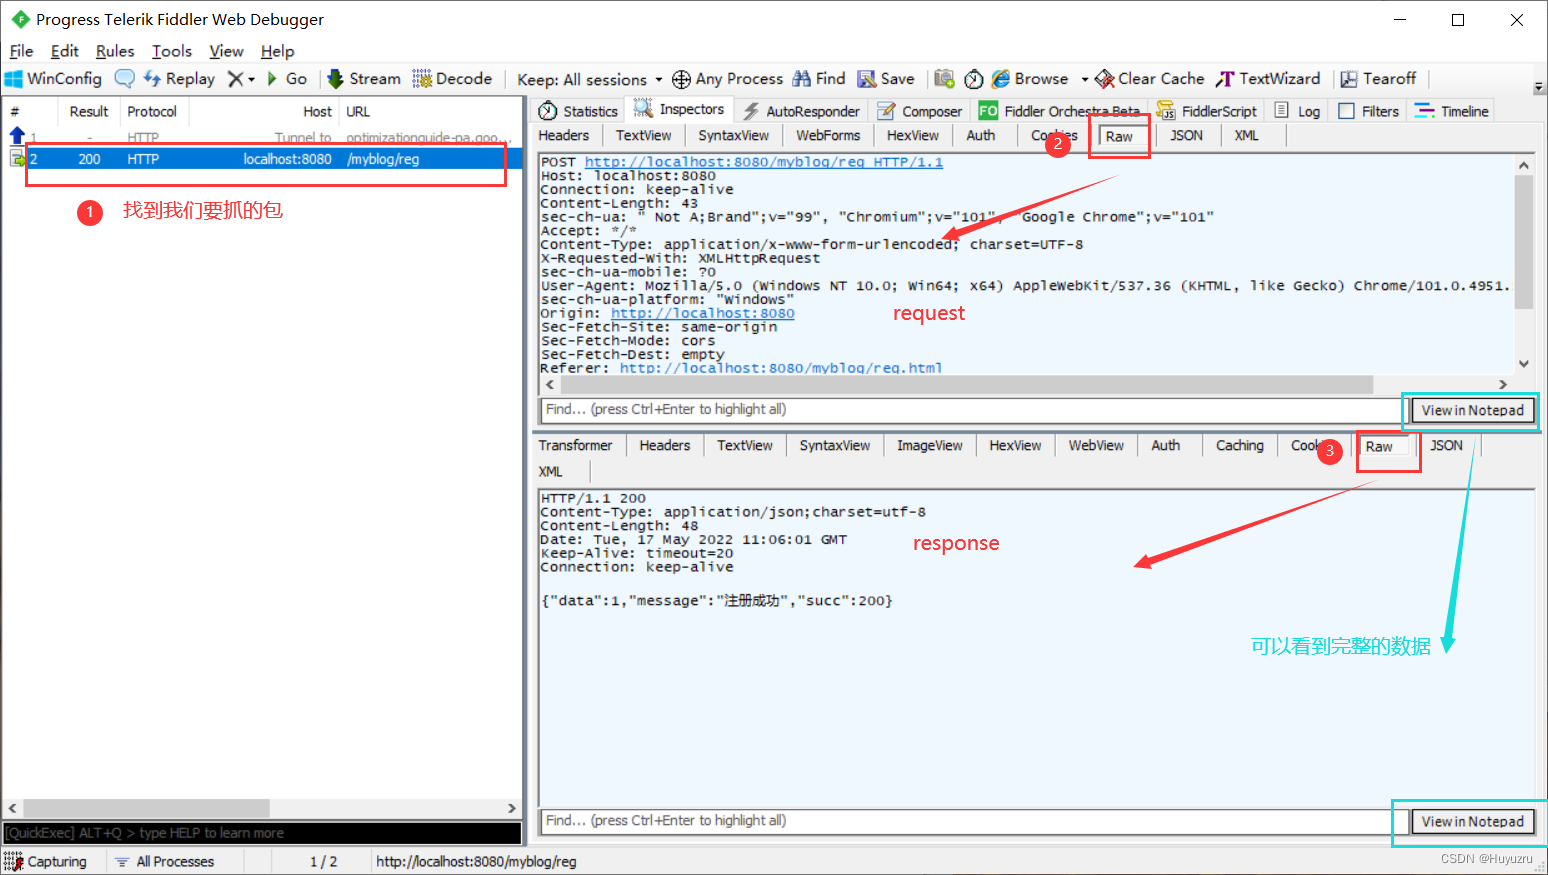Click the Go resume button
Image resolution: width=1548 pixels, height=875 pixels.
[x=287, y=79]
